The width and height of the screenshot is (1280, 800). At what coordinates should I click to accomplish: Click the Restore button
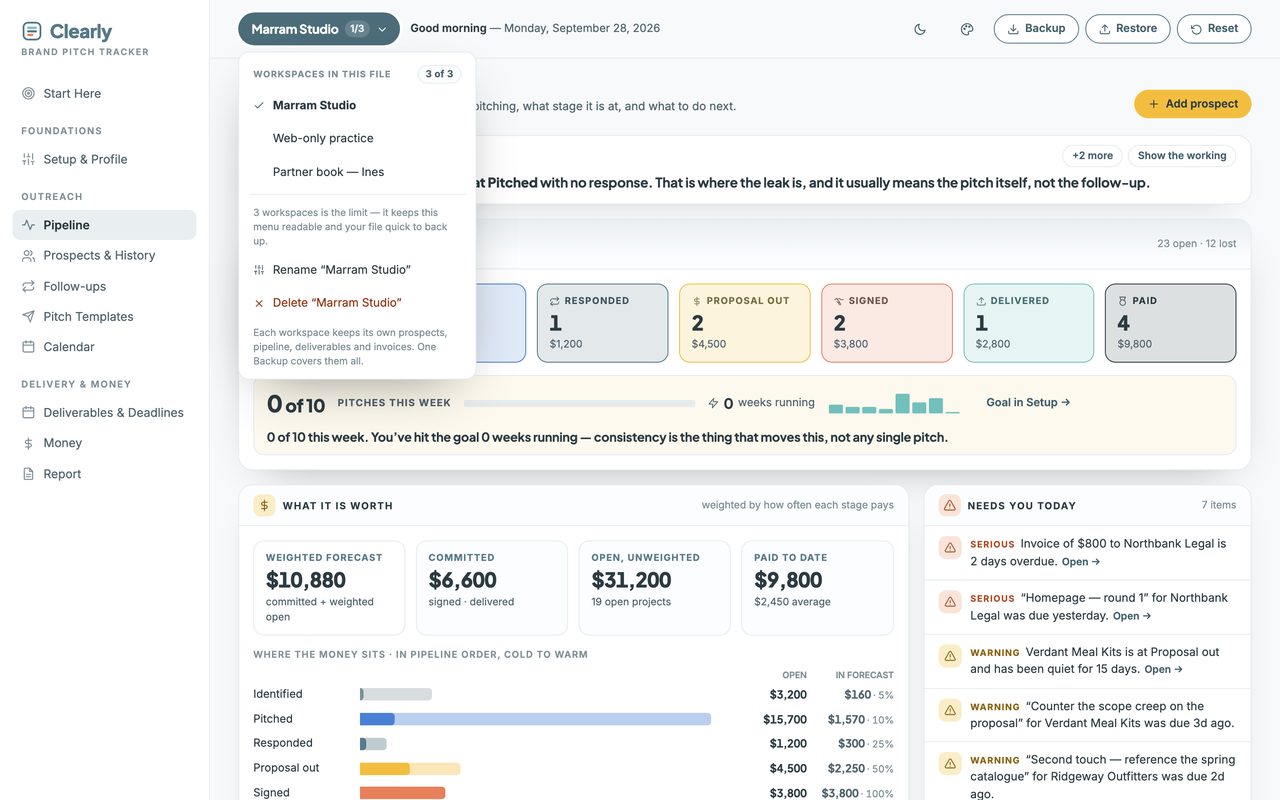point(1128,29)
